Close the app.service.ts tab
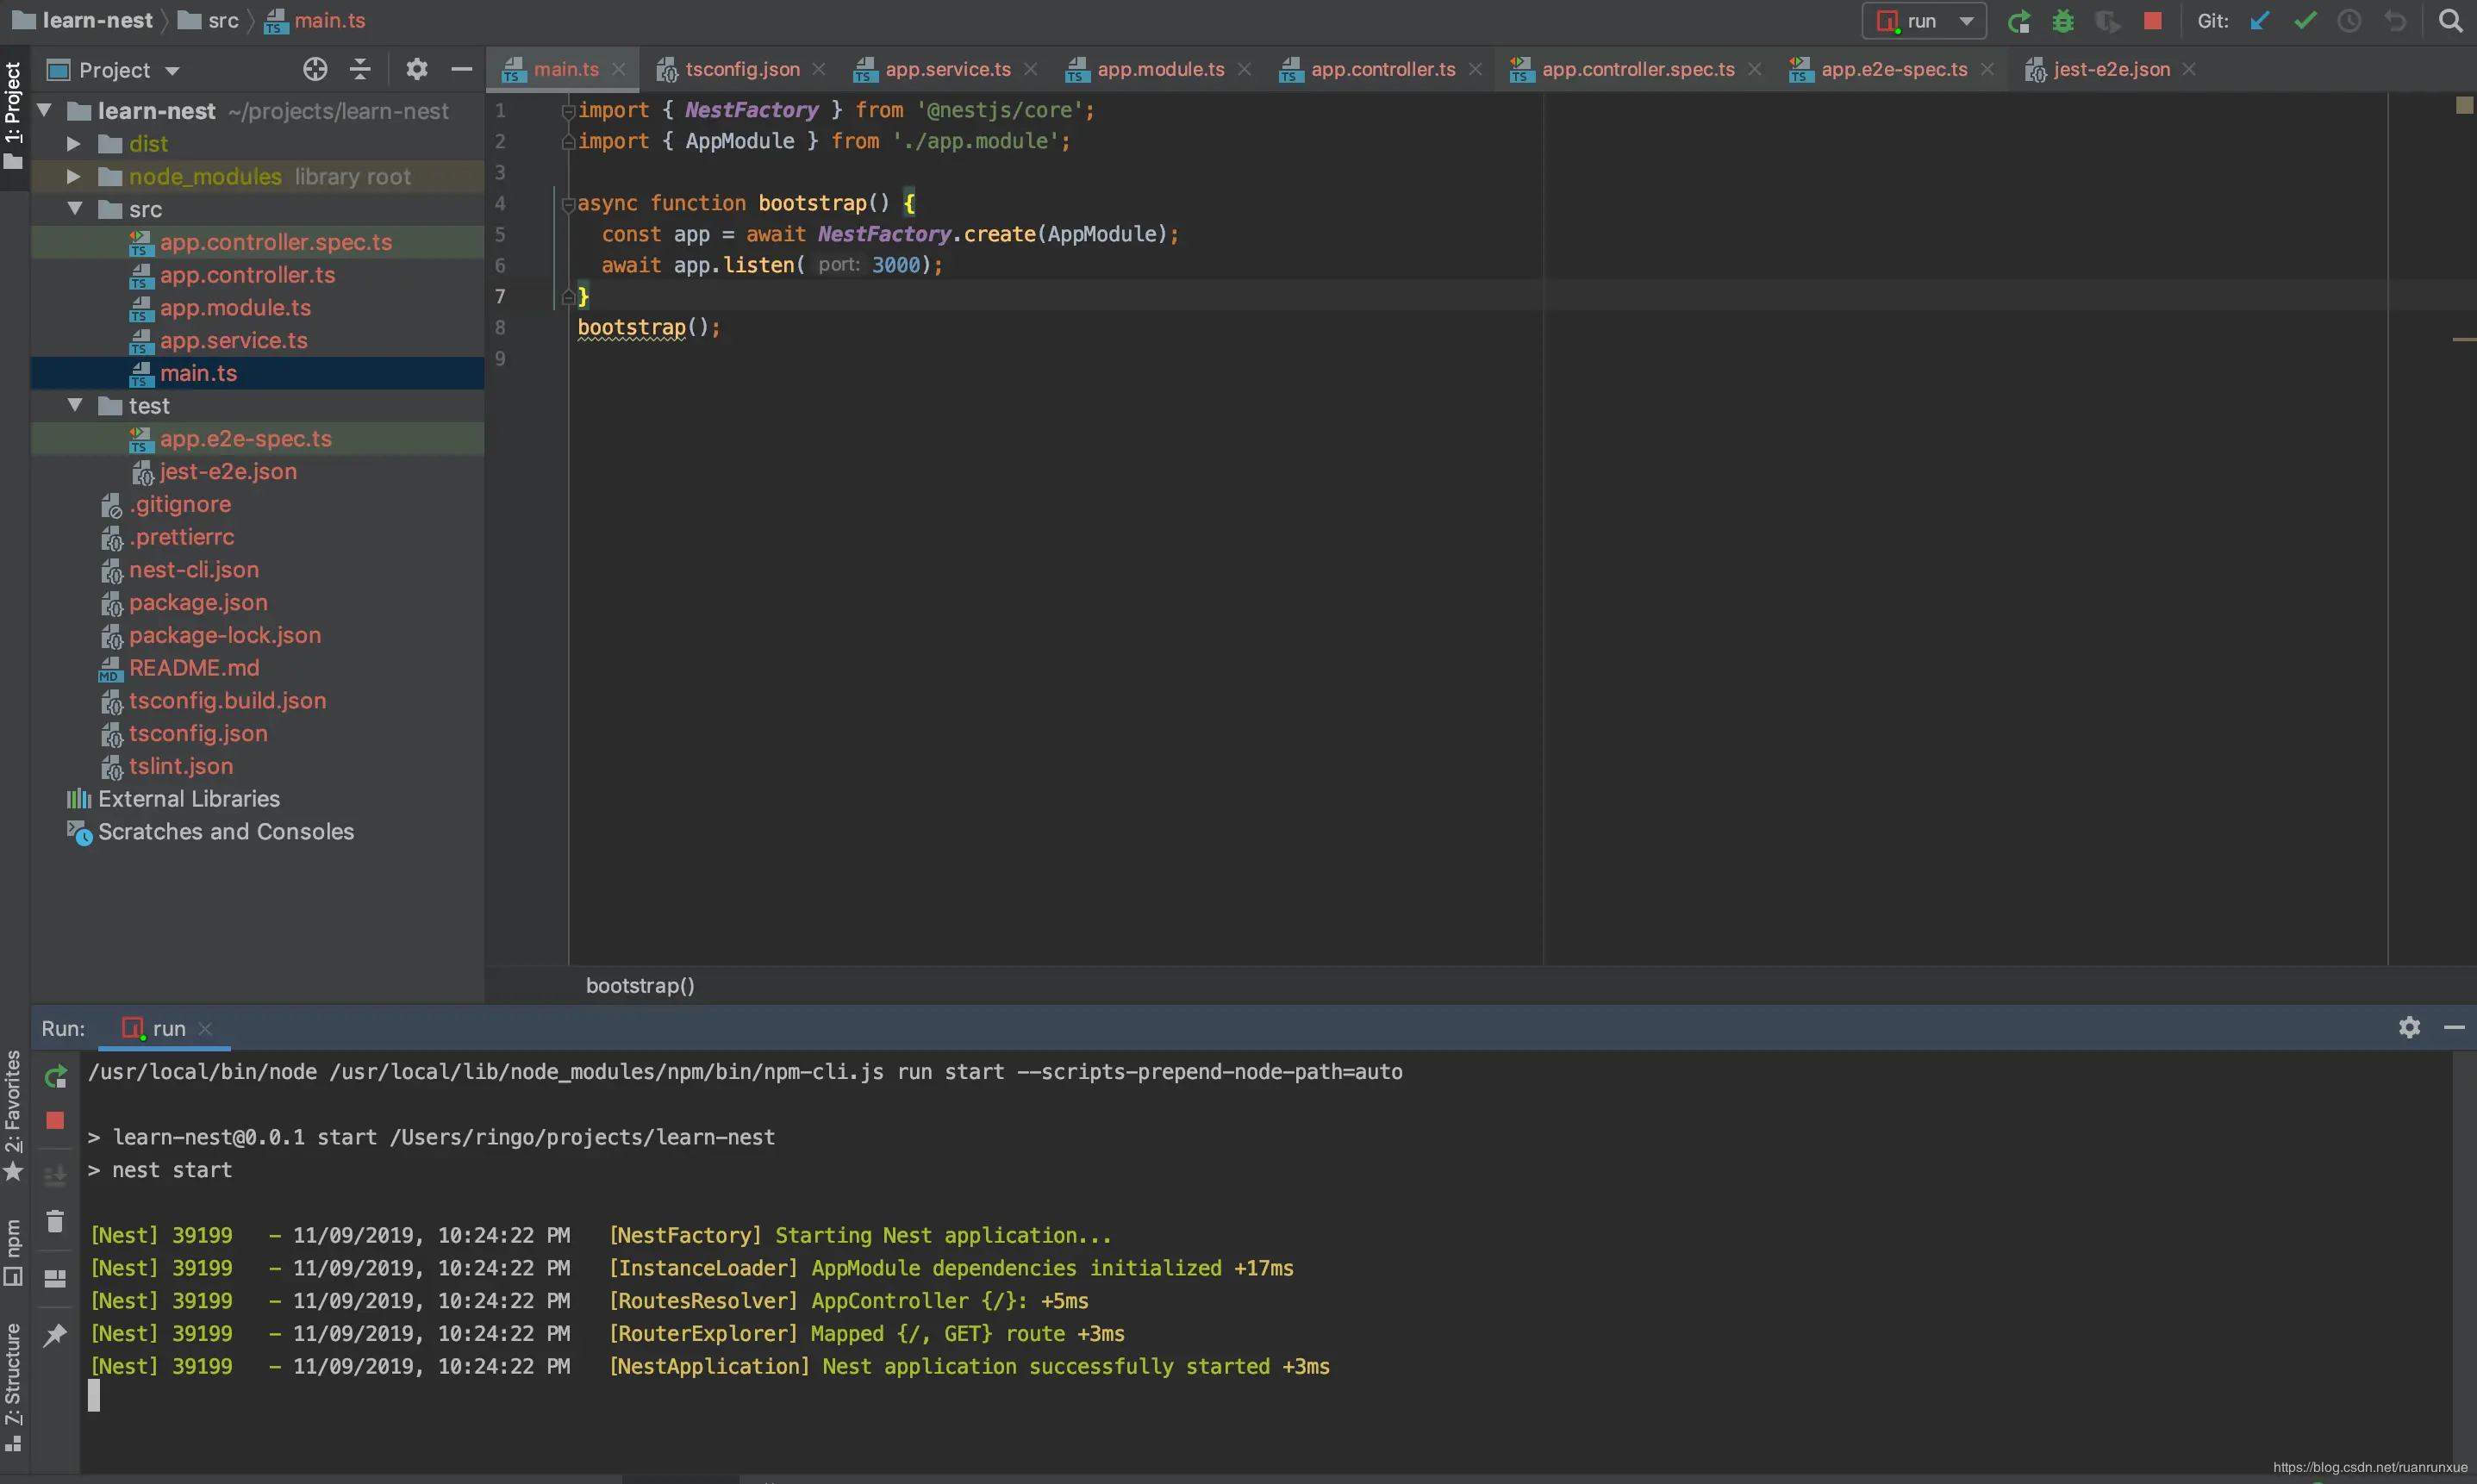Viewport: 2477px width, 1484px height. [1031, 69]
